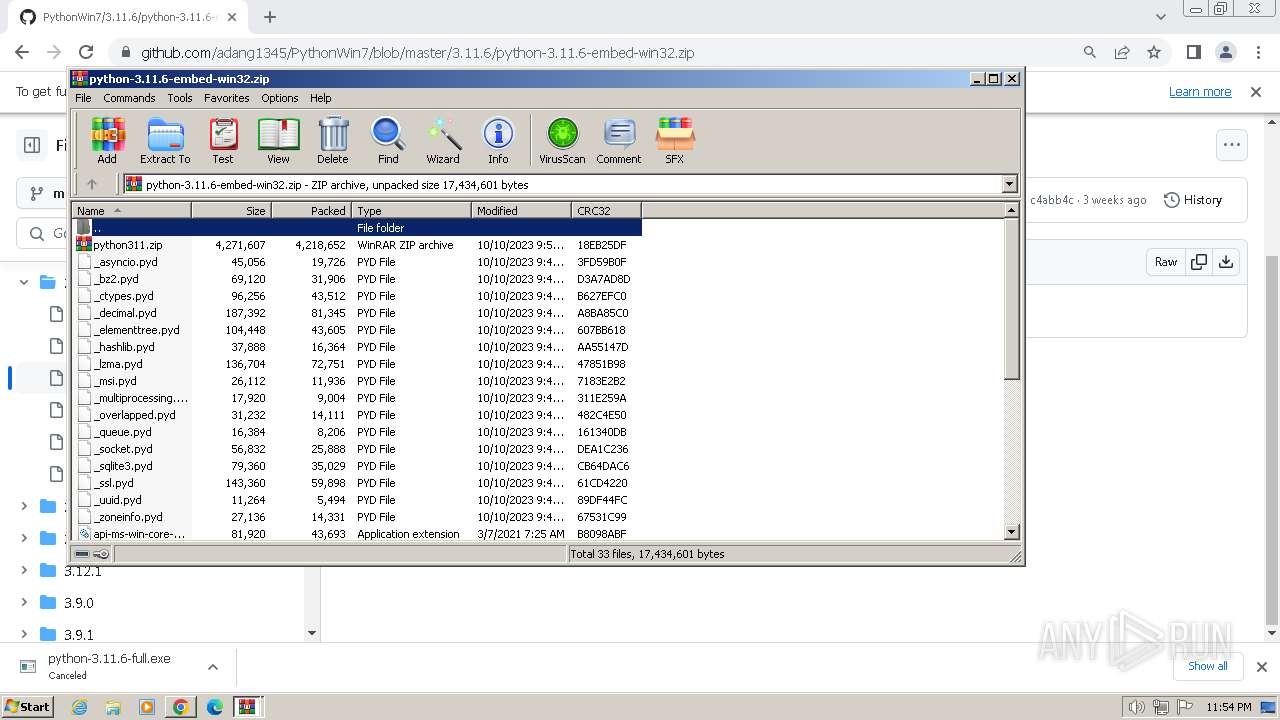1280x720 pixels.
Task: Click the Add toolbar icon in WinRAR
Action: 107,141
